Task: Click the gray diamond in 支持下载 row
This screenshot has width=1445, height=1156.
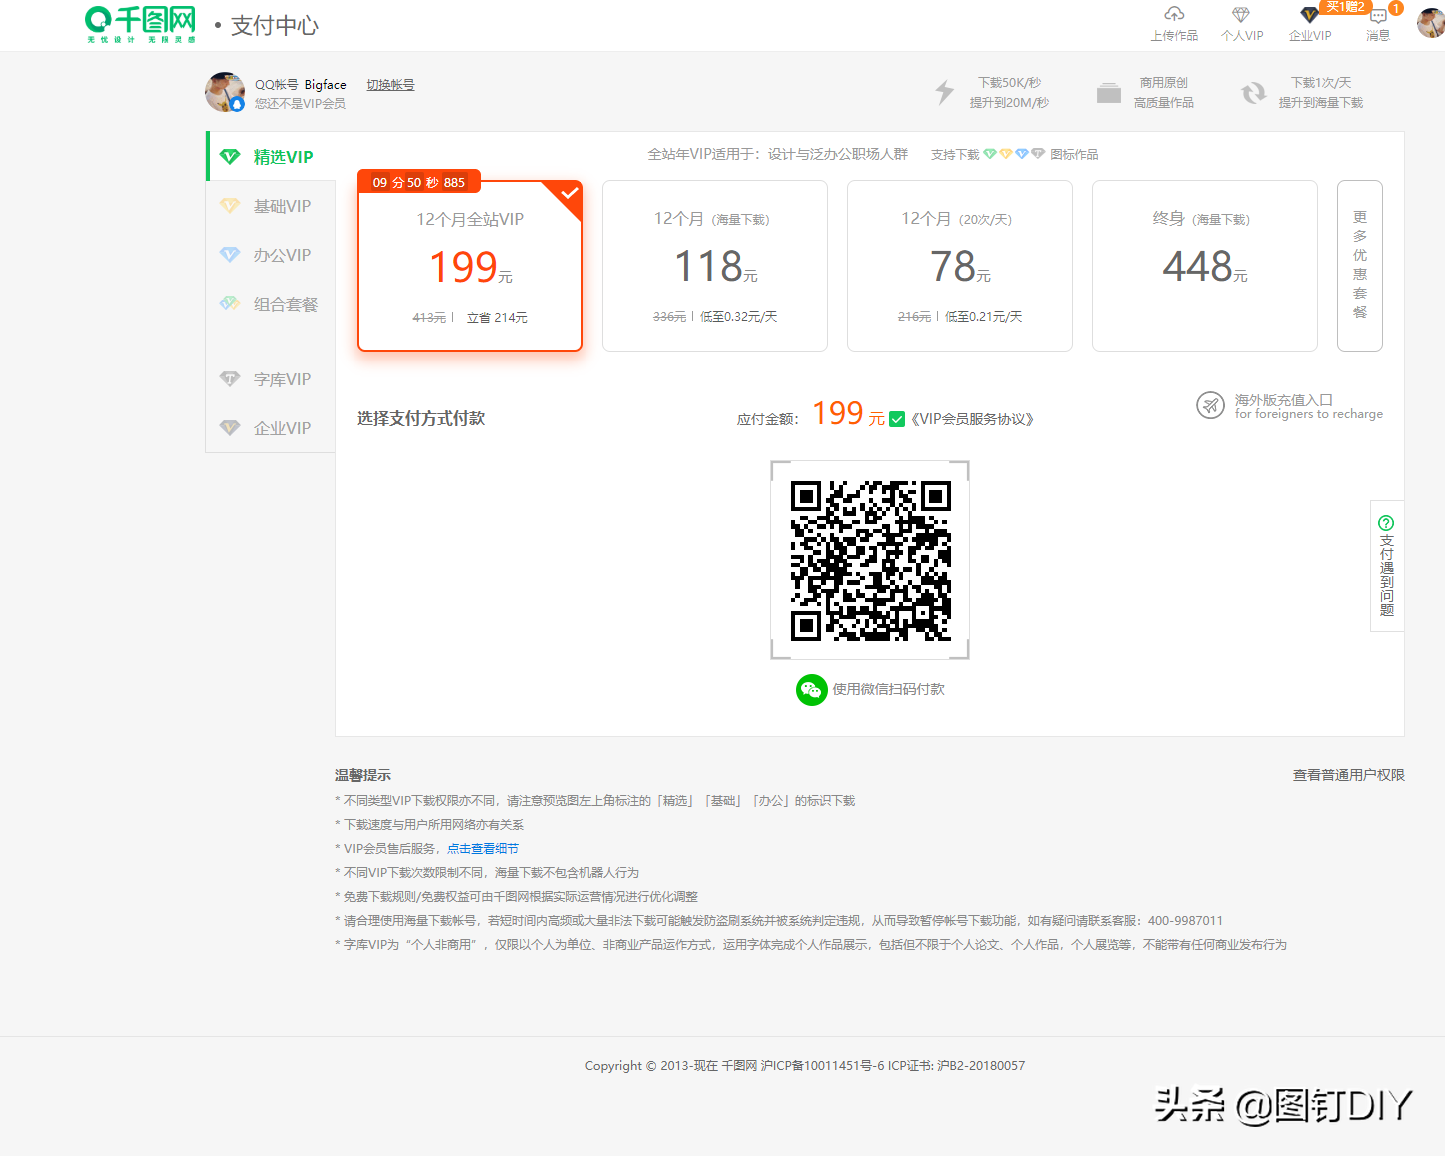Action: coord(1038,154)
